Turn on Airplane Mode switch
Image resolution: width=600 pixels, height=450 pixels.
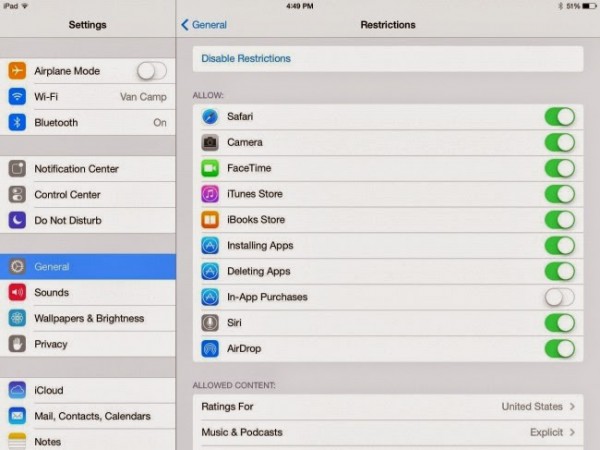(x=152, y=71)
